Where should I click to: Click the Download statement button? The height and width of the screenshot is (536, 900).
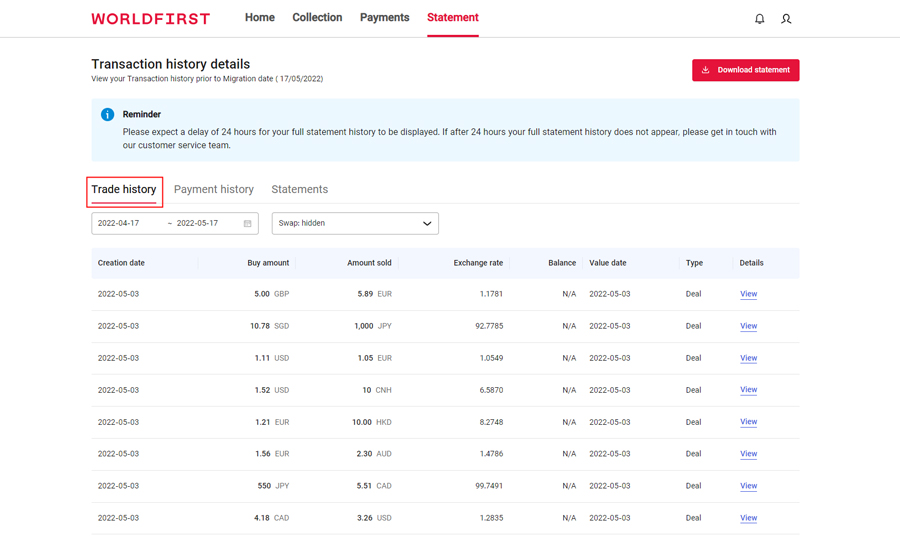coord(745,70)
